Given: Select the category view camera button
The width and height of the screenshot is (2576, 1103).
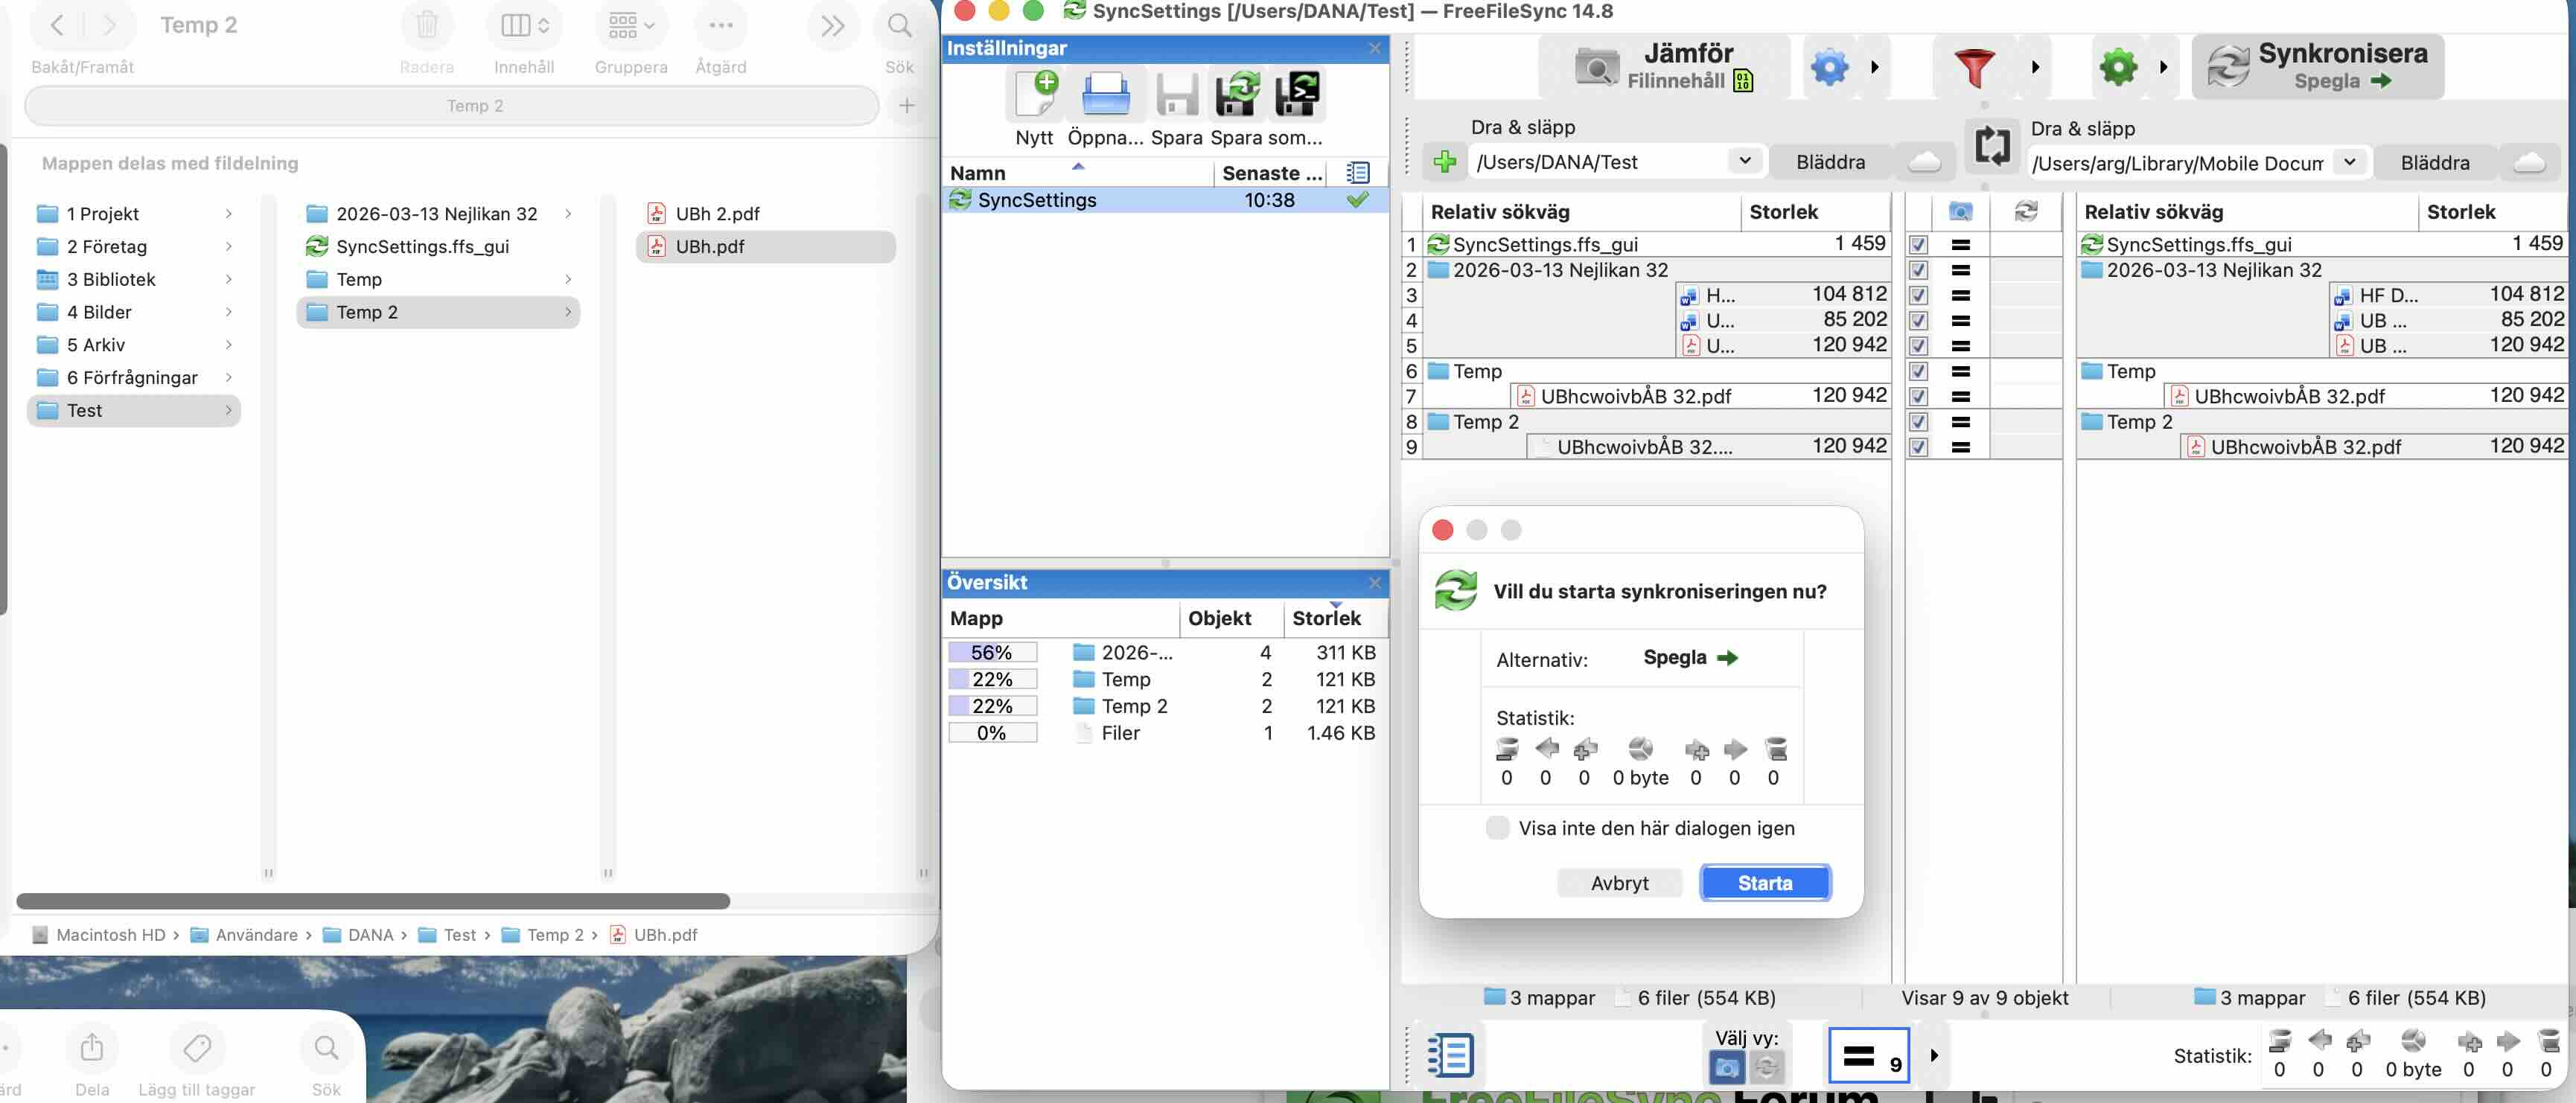Looking at the screenshot, I should (x=1726, y=1067).
